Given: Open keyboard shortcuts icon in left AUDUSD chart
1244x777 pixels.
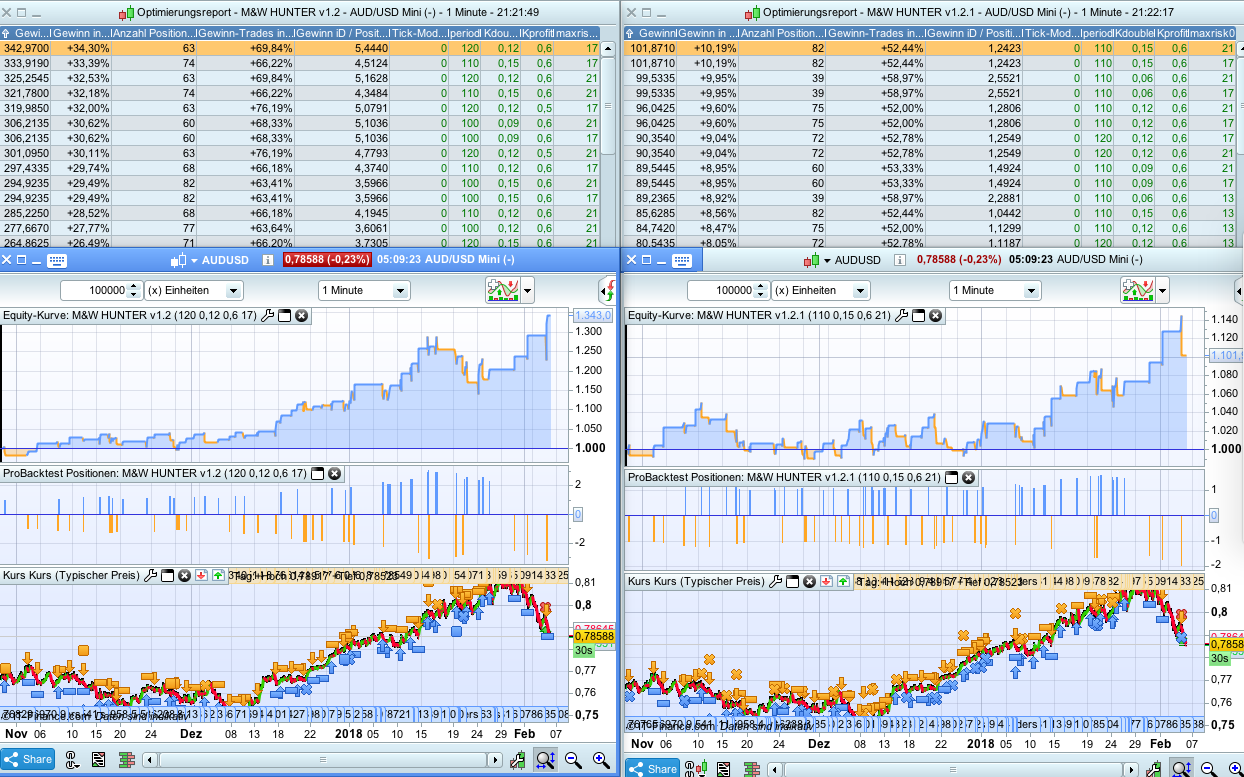Looking at the screenshot, I should (56, 260).
